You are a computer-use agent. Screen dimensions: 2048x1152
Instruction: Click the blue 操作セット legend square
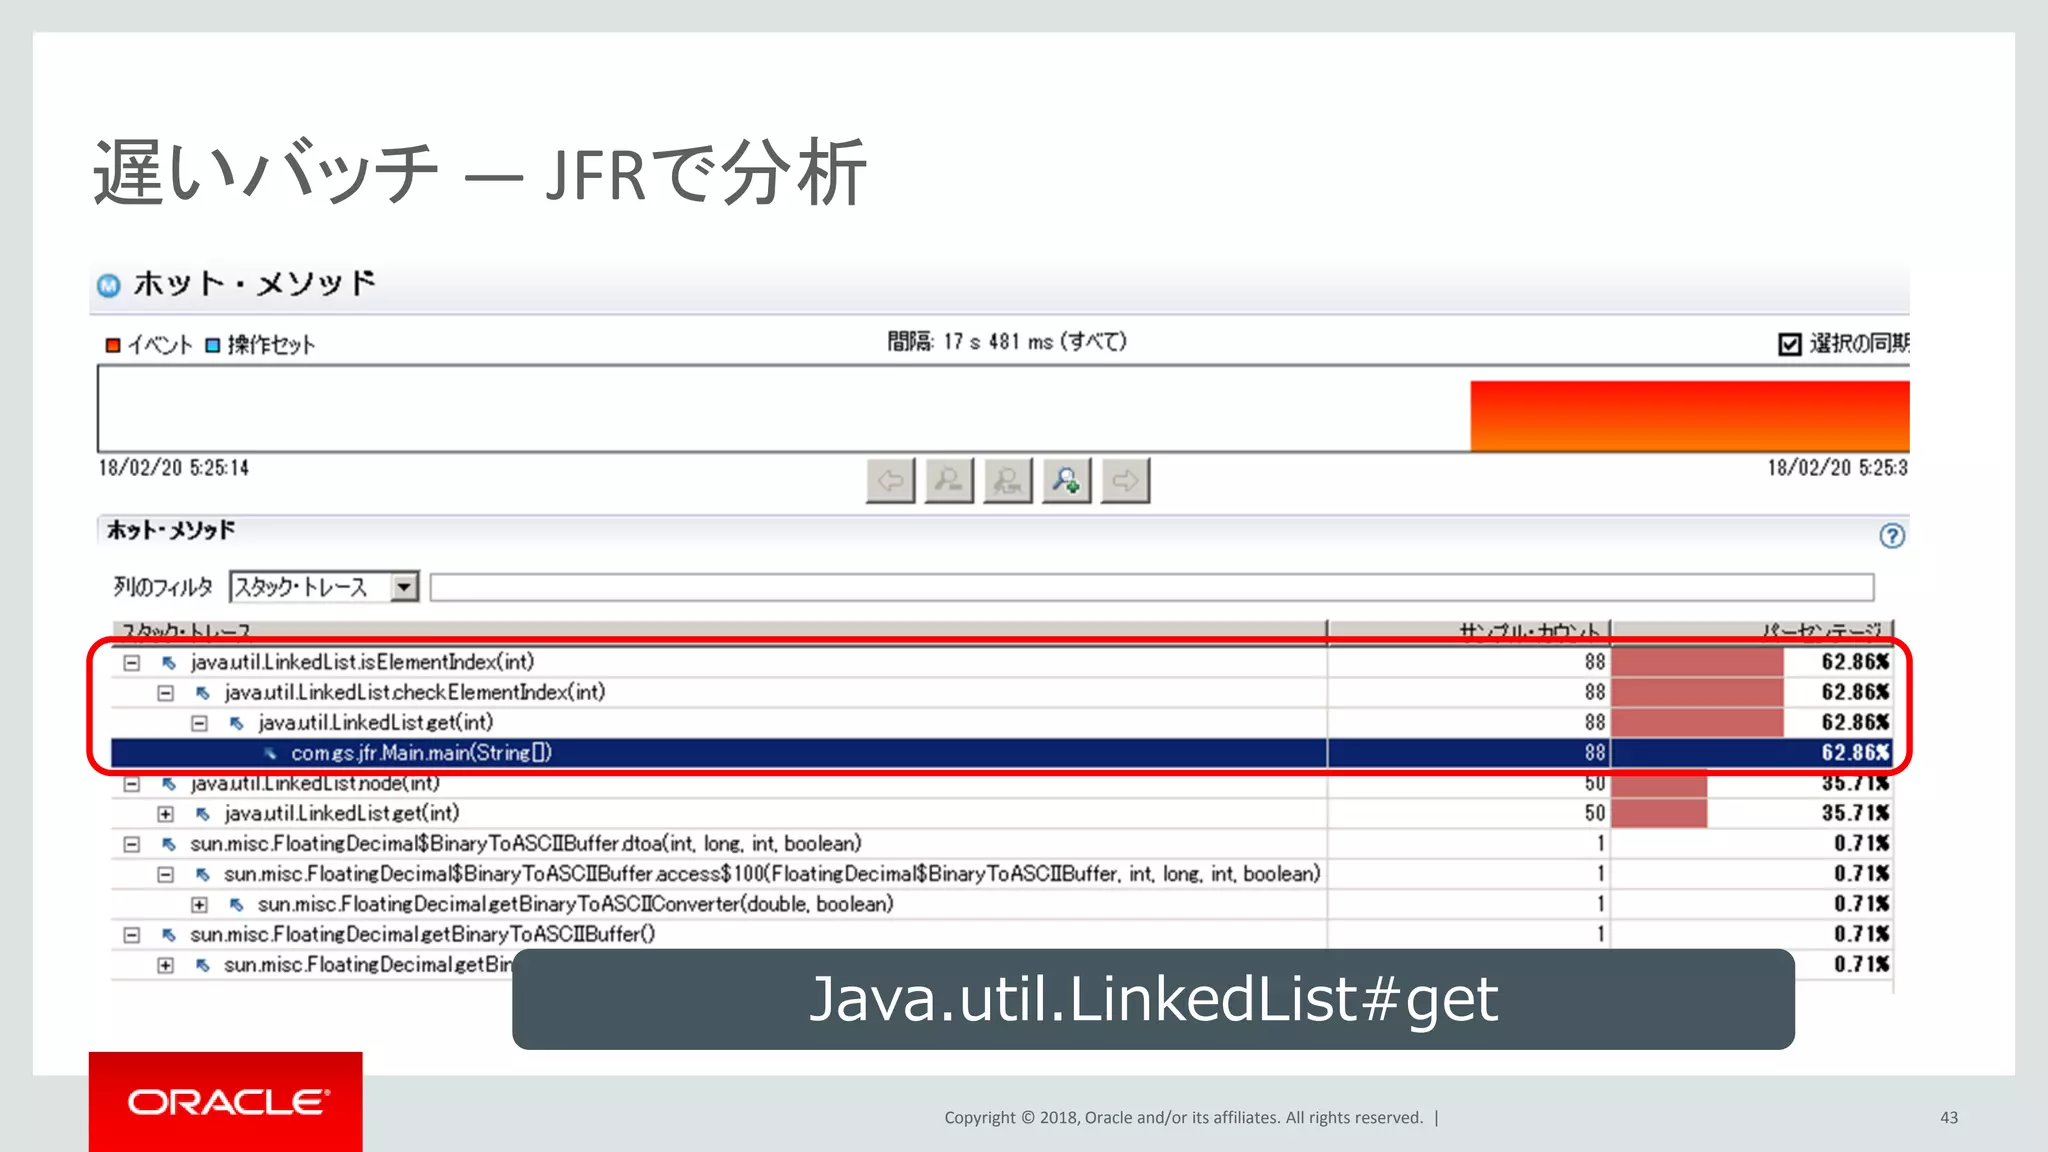(x=212, y=345)
